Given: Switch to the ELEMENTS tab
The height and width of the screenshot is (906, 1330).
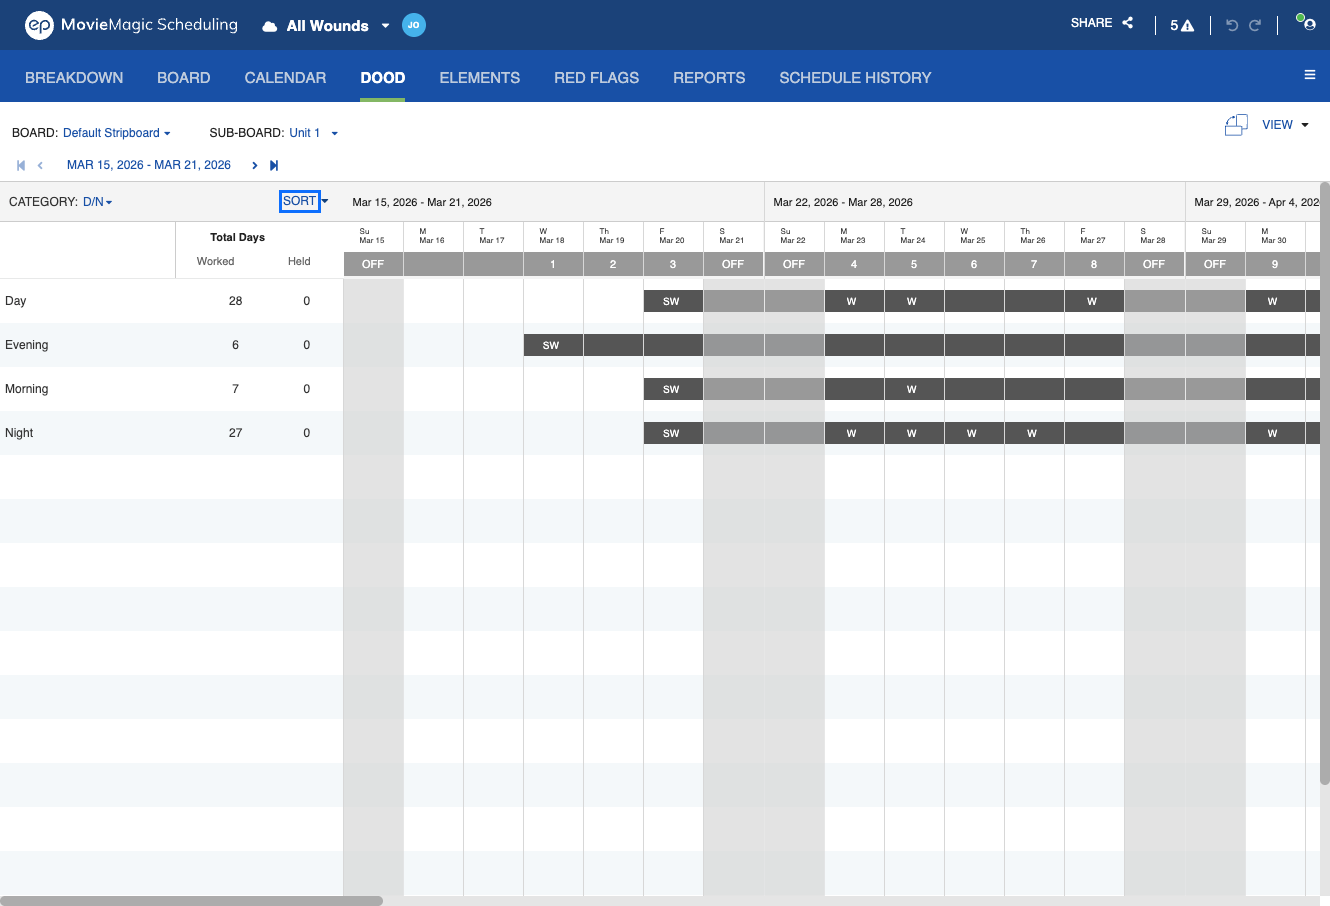Looking at the screenshot, I should click(x=480, y=78).
